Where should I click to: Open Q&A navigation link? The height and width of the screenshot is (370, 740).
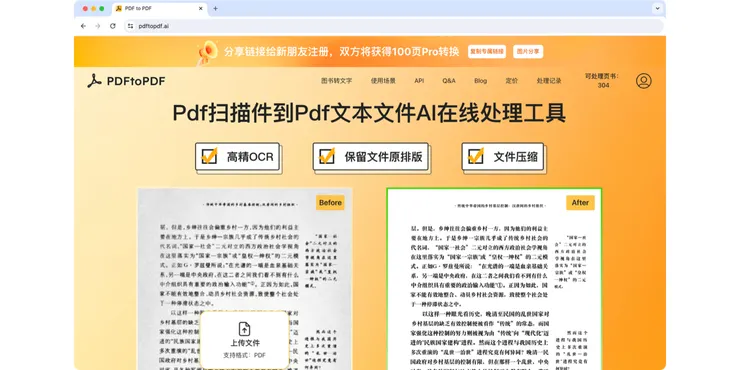tap(449, 81)
